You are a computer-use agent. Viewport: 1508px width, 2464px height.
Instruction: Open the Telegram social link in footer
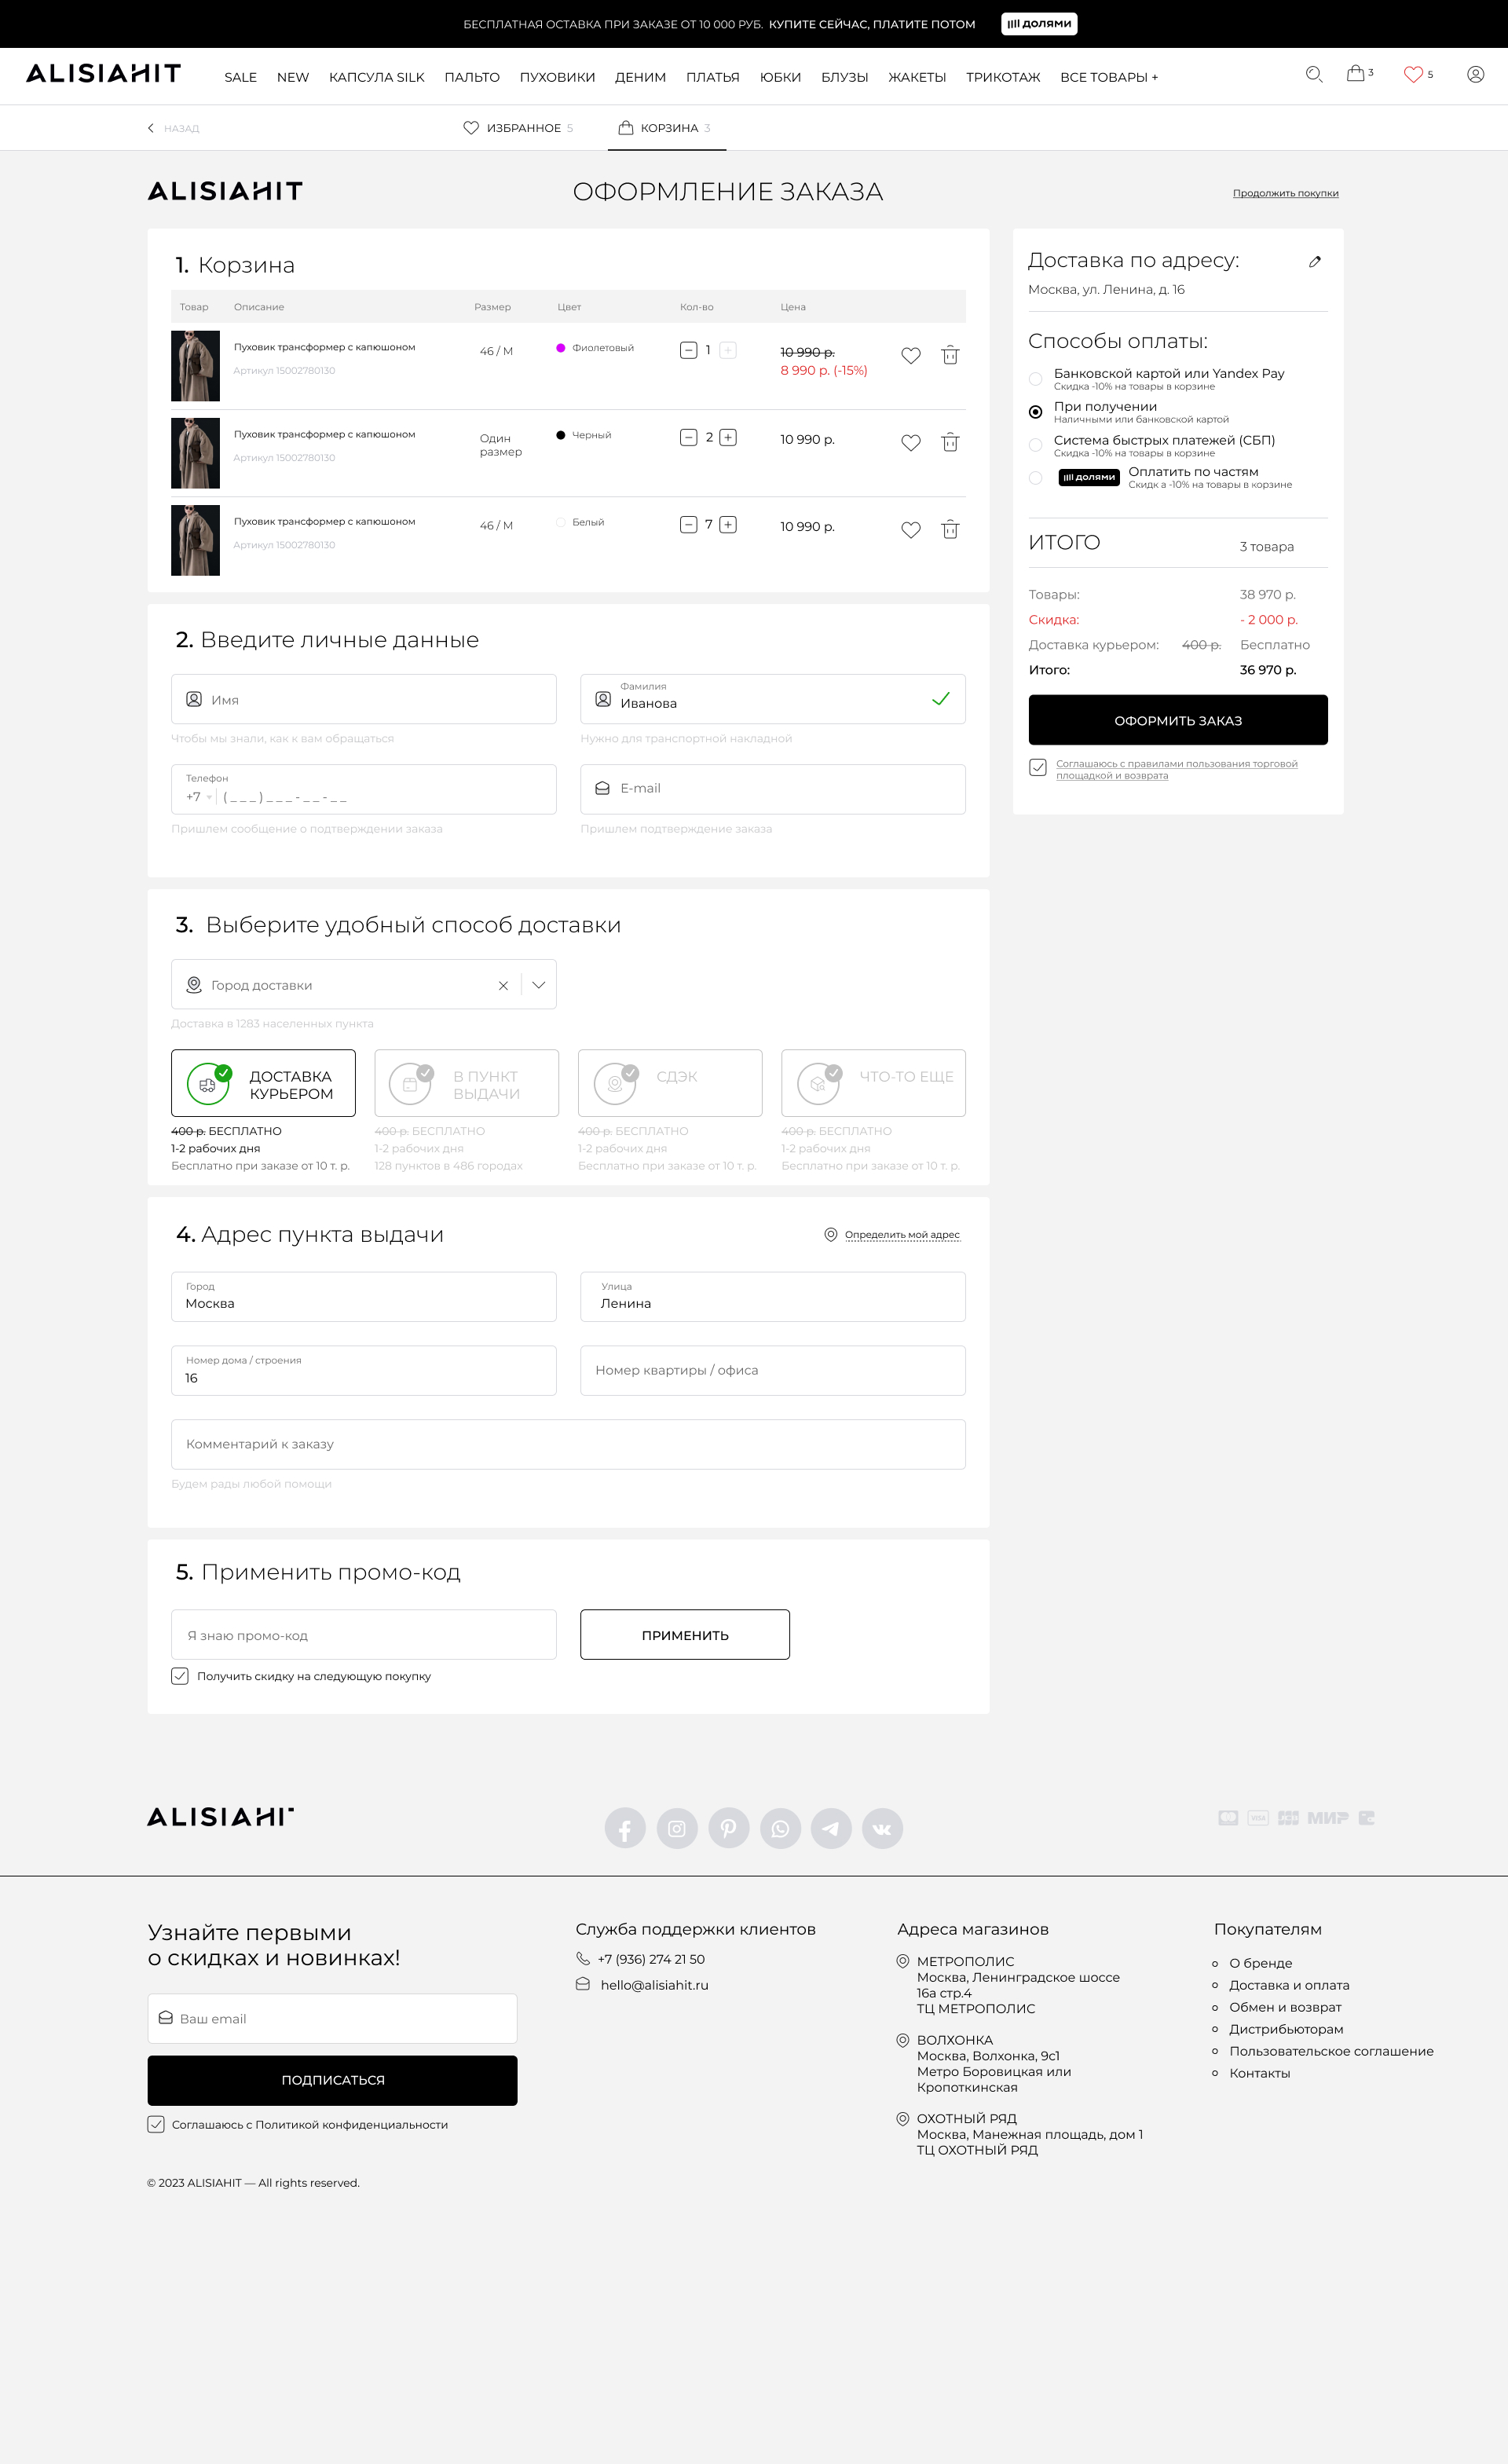[x=830, y=1828]
